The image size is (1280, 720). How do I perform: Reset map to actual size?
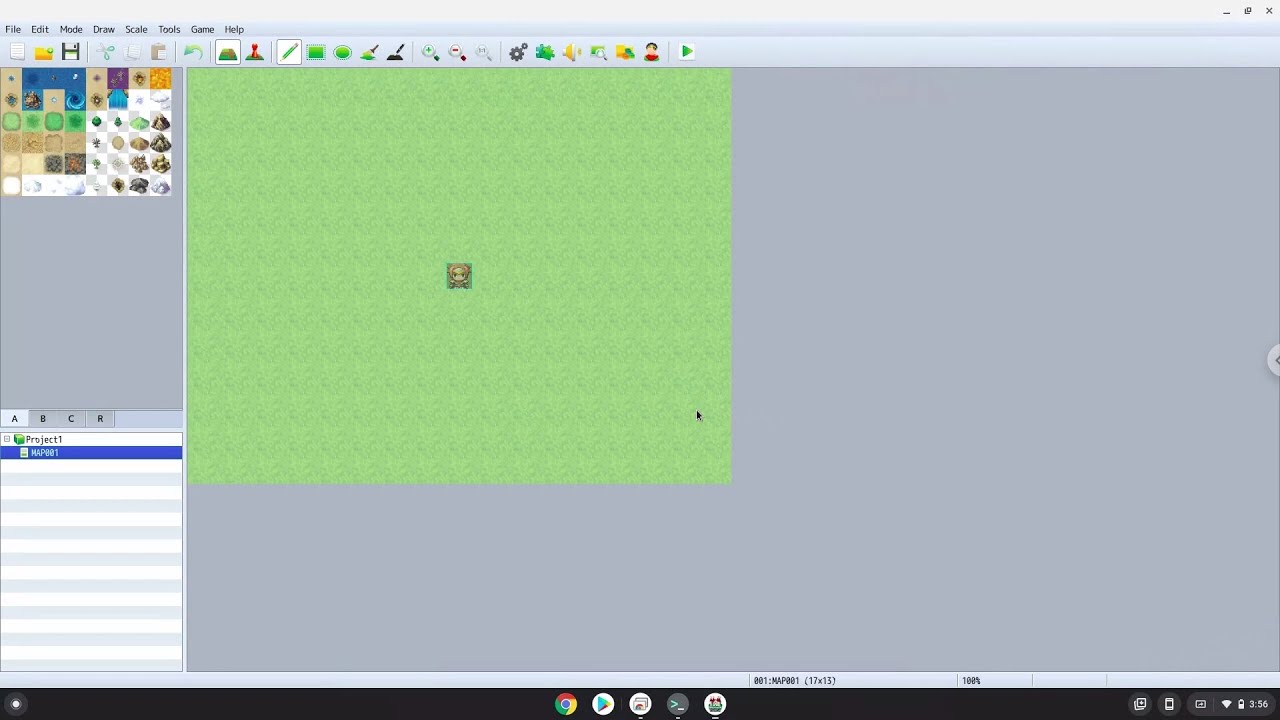tap(484, 52)
